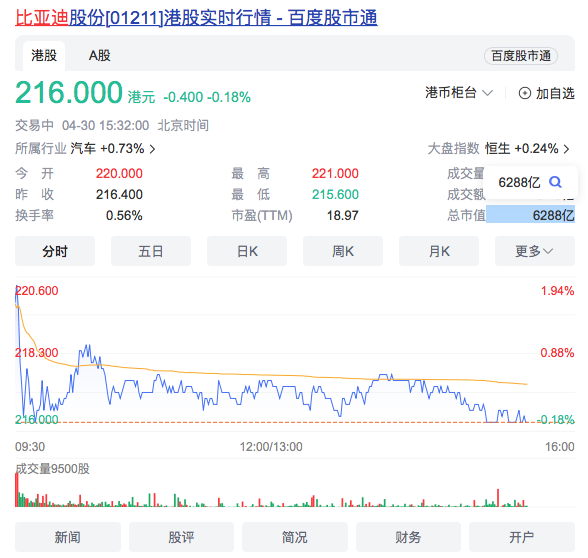Open the 更多 chart options dropdown
Image resolution: width=588 pixels, height=558 pixels.
(535, 251)
